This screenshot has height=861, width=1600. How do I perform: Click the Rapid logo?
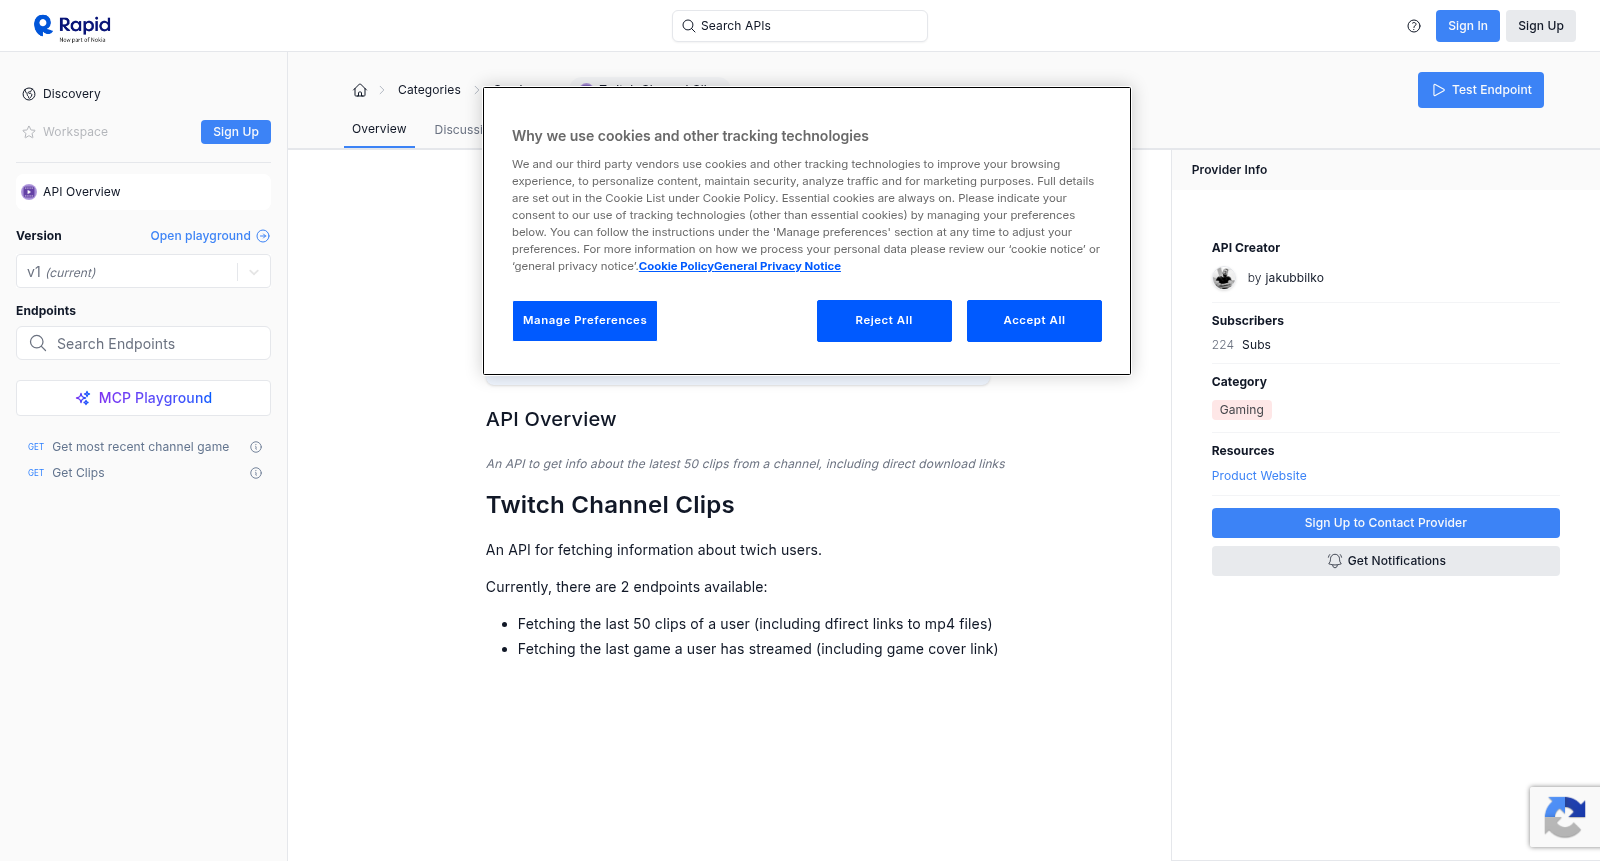pyautogui.click(x=72, y=27)
